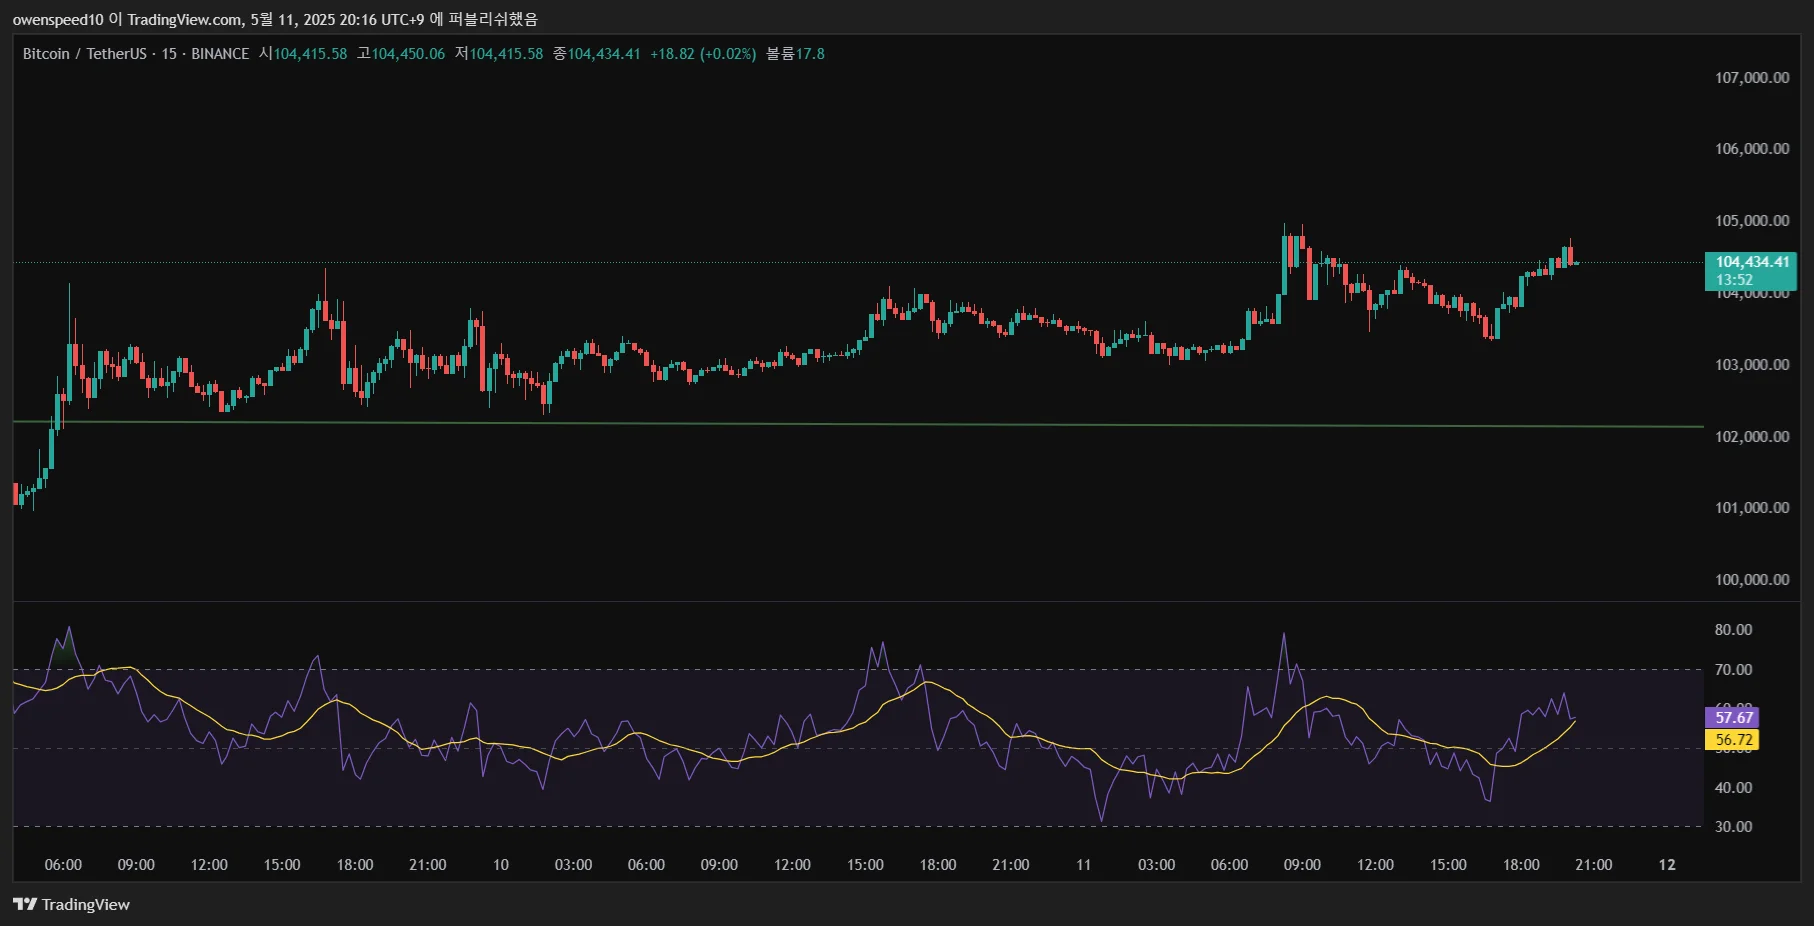Click the RSI 30.00 axis level label

tap(1733, 827)
